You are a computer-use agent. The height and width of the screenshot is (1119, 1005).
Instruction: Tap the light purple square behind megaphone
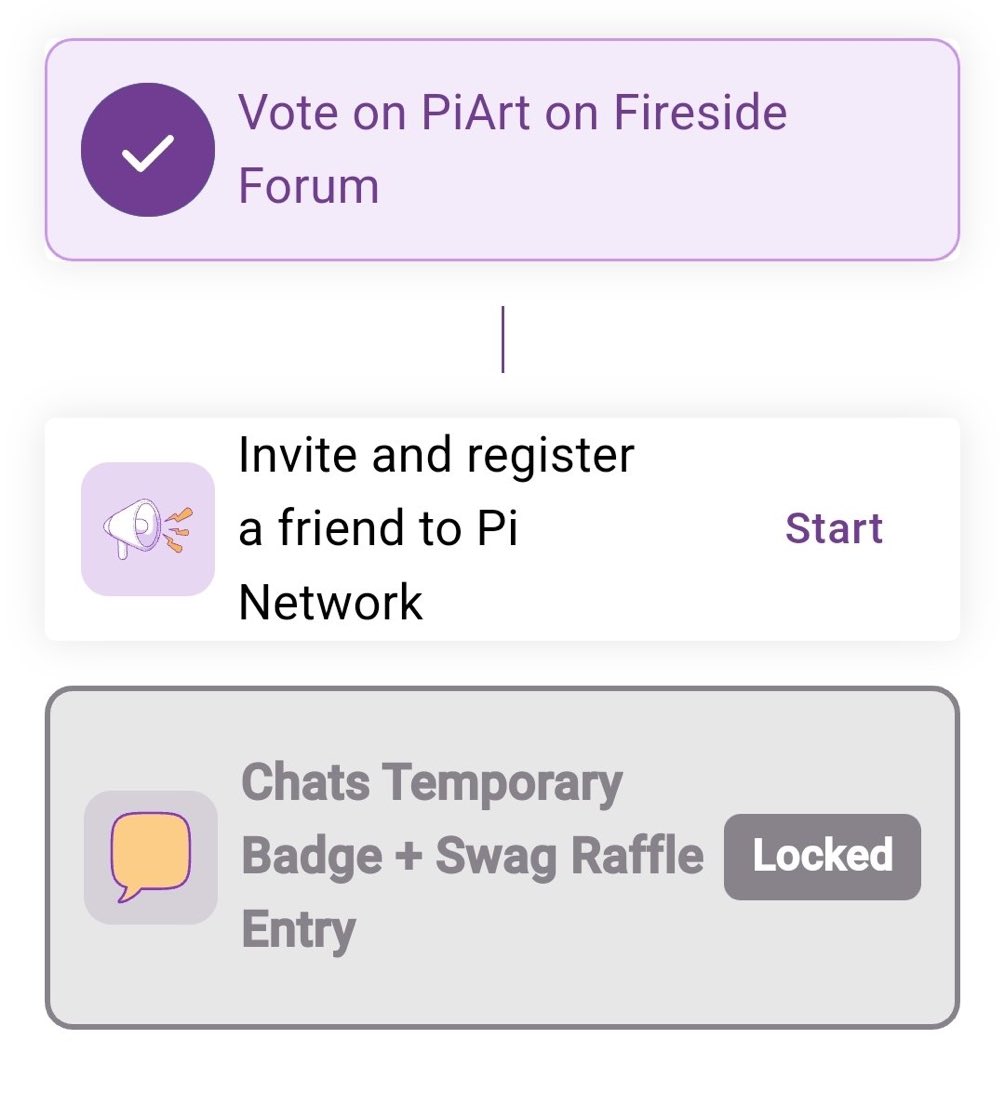point(148,529)
